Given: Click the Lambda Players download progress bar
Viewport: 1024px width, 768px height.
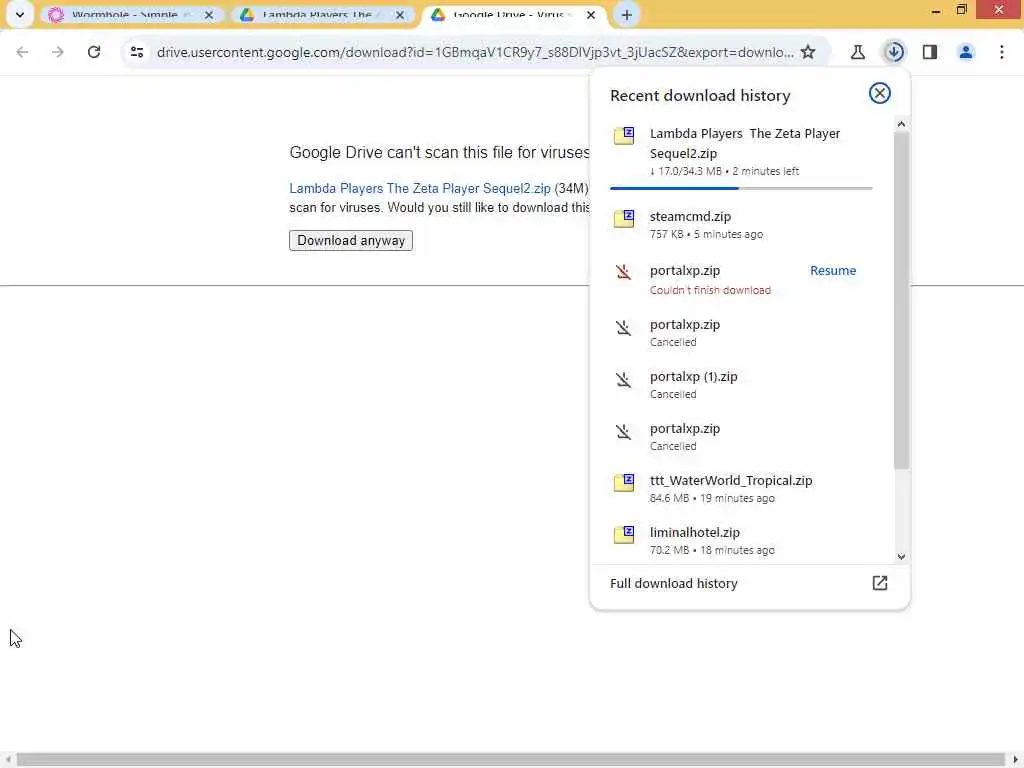Looking at the screenshot, I should pos(741,188).
